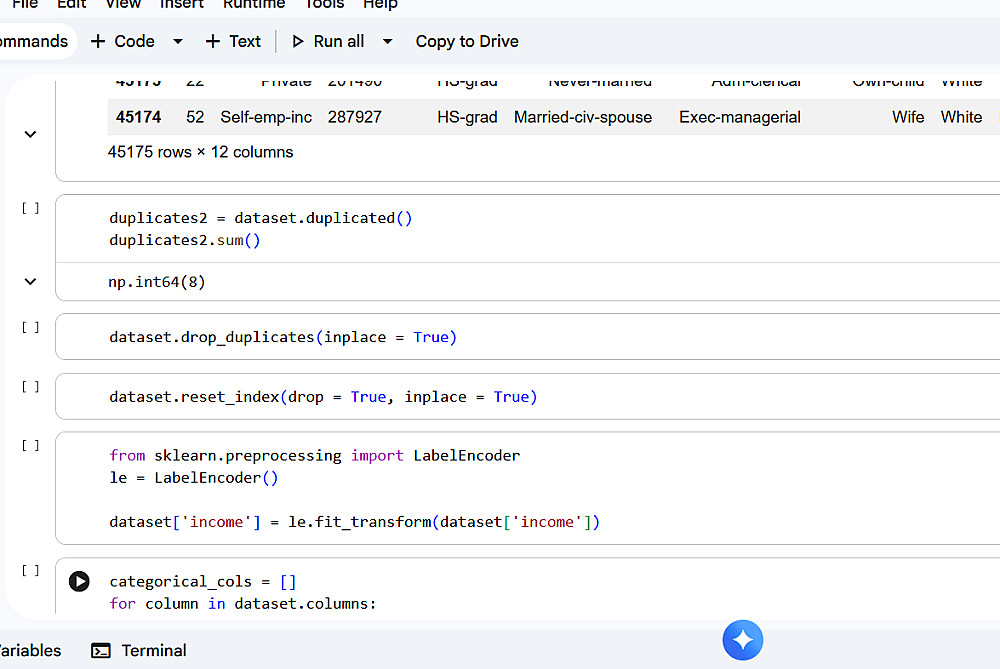Open the Help menu
1000x669 pixels.
tap(380, 4)
